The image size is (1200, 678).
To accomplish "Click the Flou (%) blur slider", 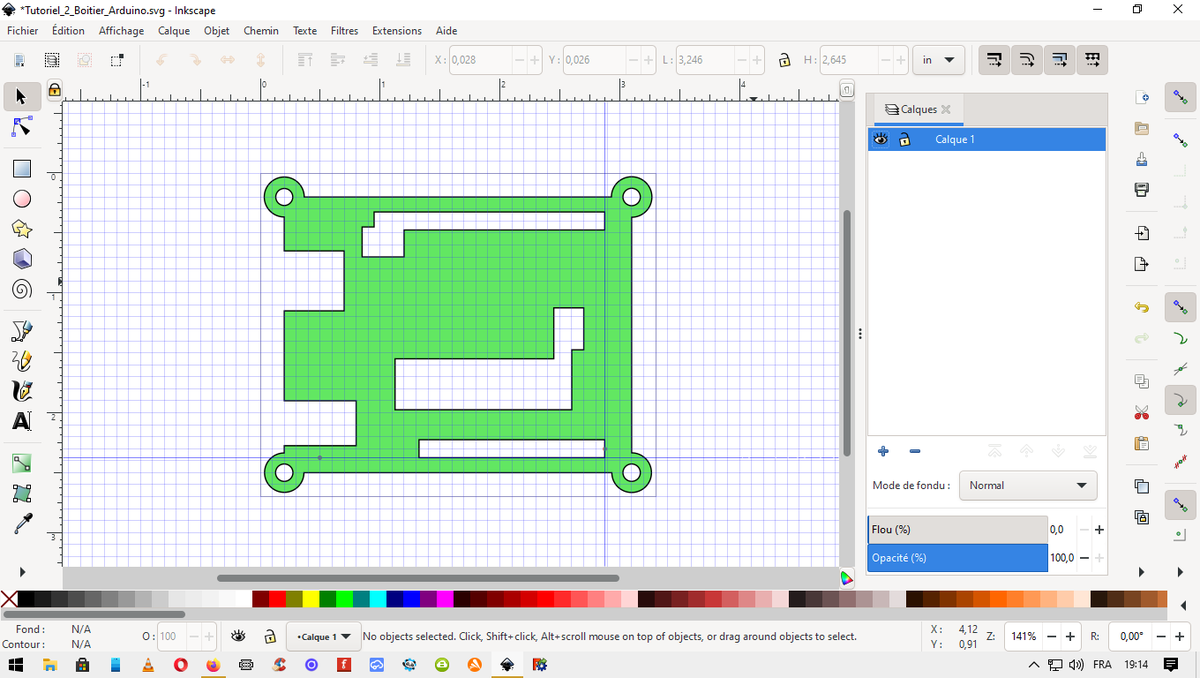I will click(957, 529).
